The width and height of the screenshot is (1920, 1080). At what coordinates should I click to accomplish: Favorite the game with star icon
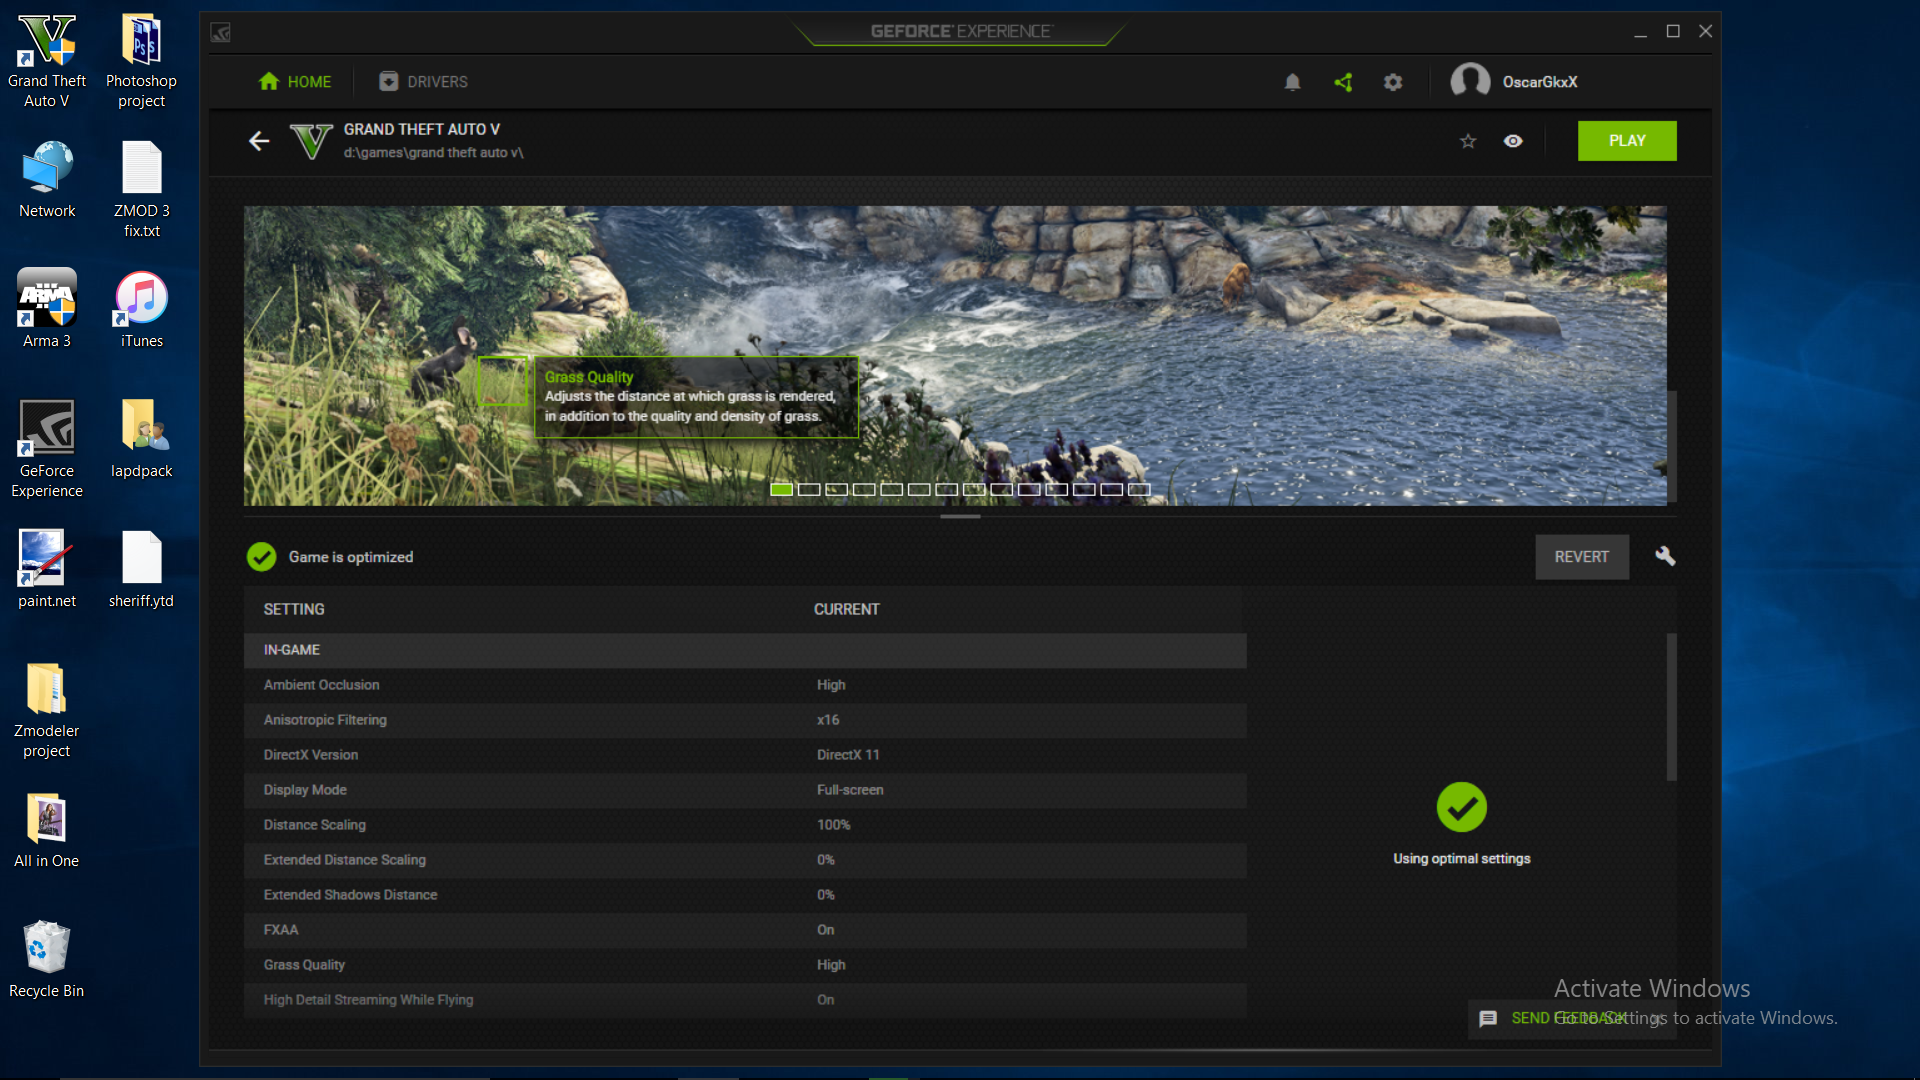[x=1468, y=141]
